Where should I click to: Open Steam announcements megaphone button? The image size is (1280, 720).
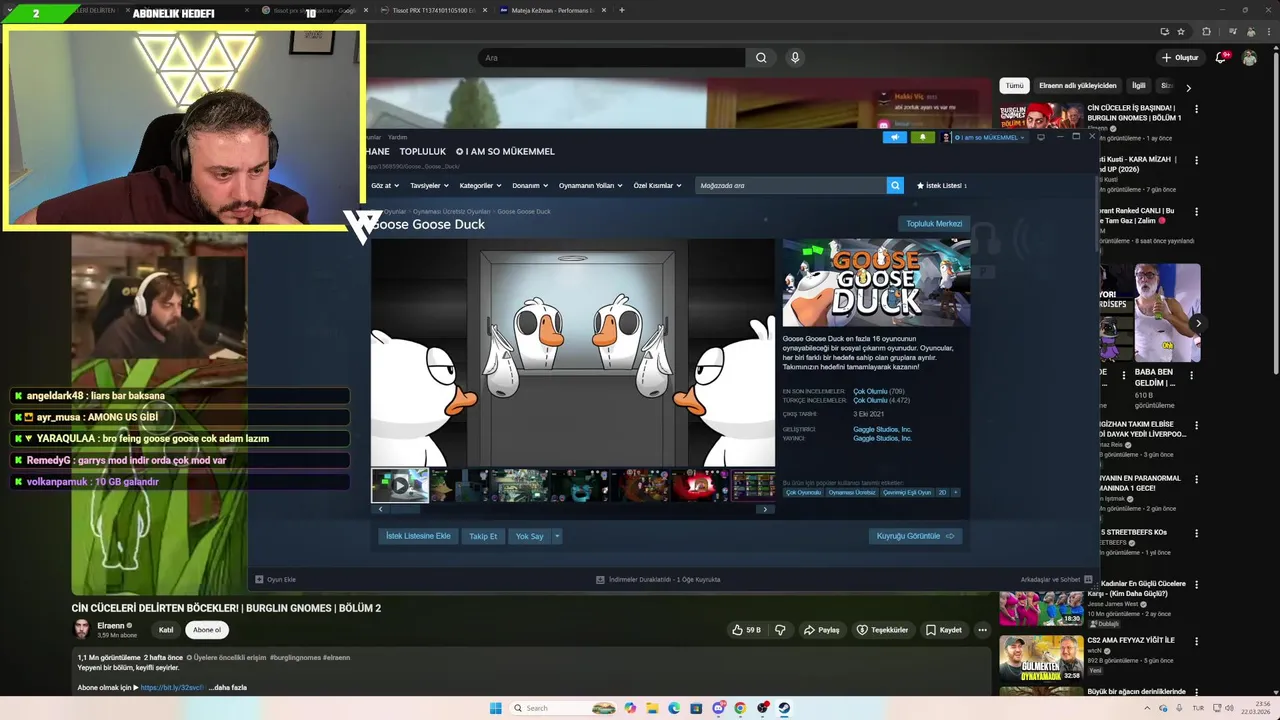(894, 137)
